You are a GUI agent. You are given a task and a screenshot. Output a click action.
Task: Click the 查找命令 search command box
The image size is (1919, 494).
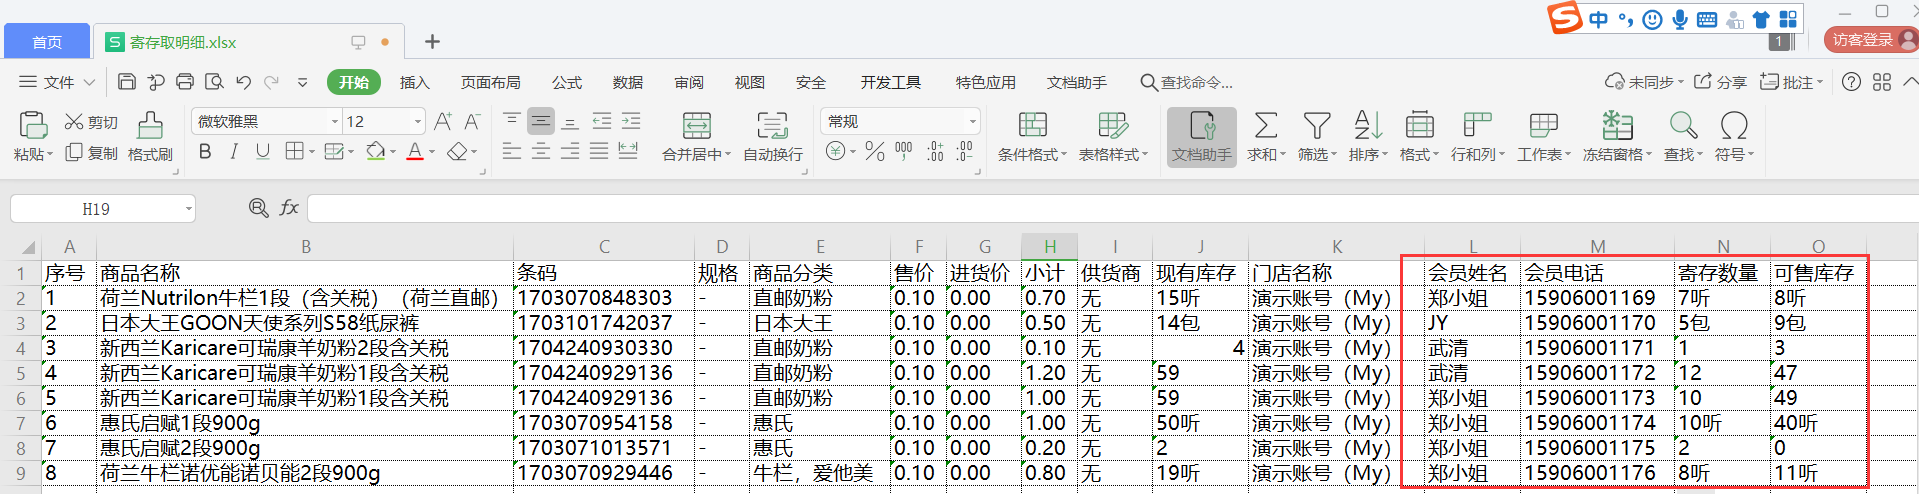[x=1187, y=82]
